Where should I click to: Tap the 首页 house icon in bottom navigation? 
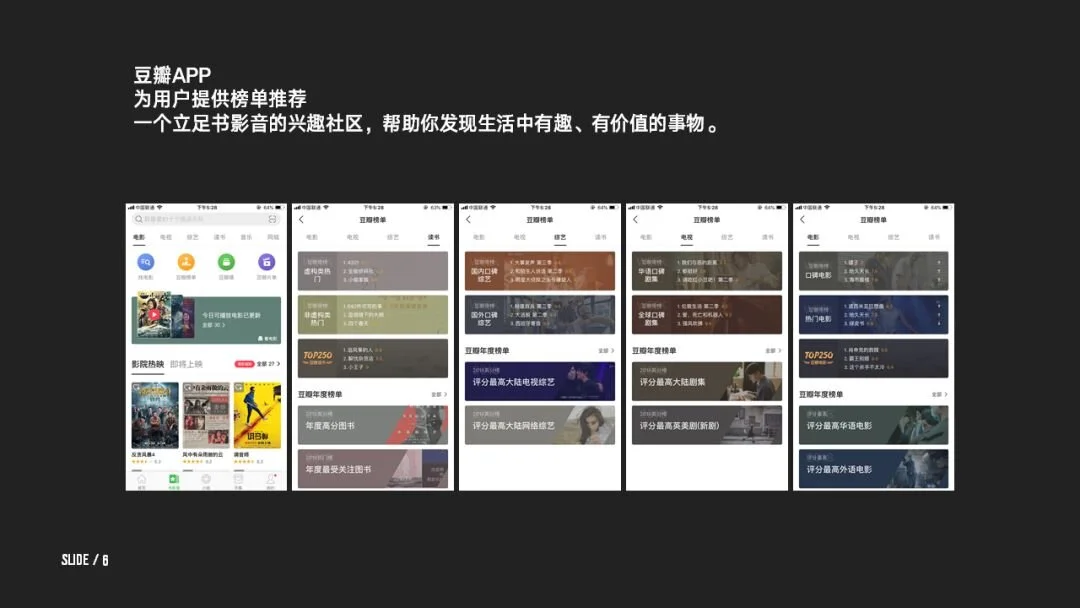pos(141,480)
